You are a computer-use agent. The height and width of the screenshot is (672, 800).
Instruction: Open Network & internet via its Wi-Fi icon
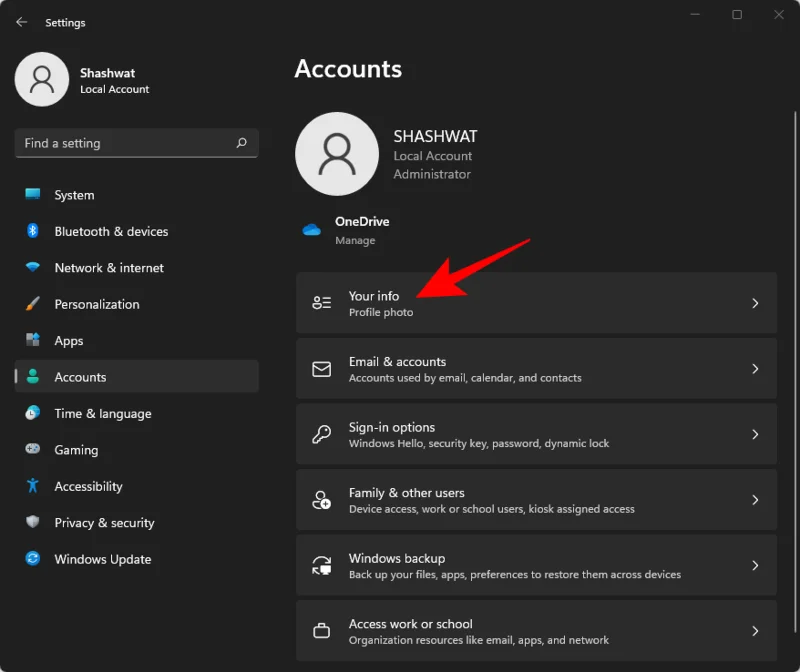pyautogui.click(x=31, y=268)
